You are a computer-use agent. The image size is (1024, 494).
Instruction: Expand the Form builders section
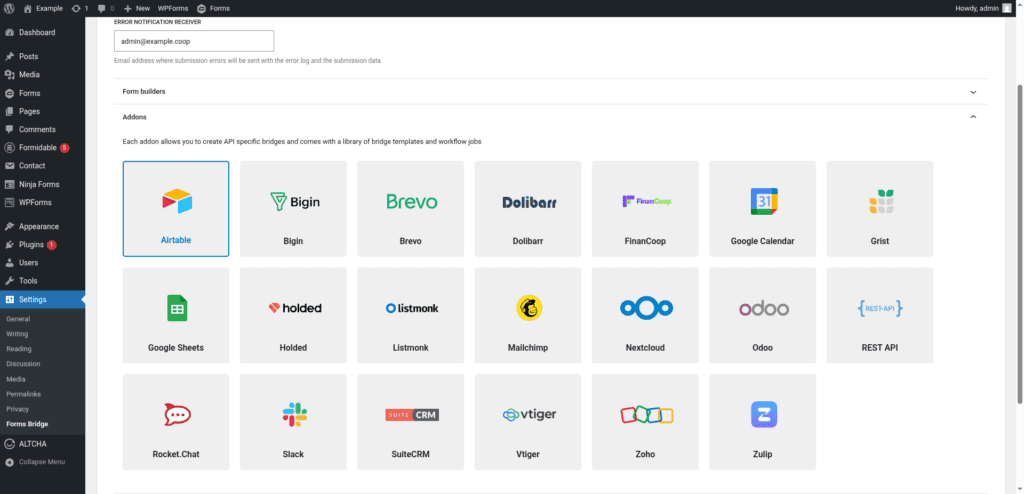click(551, 91)
